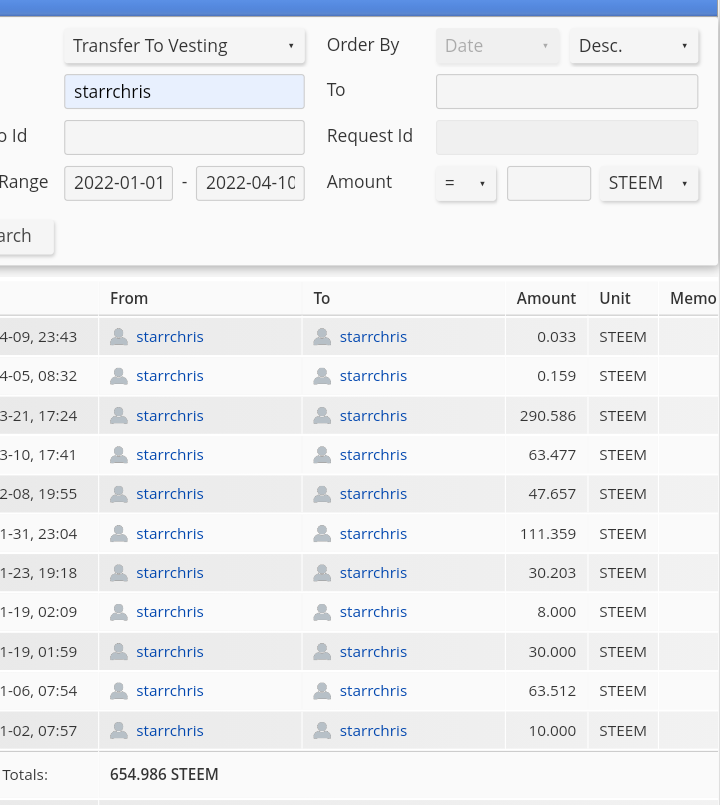The height and width of the screenshot is (805, 720).
Task: Open To starrchris link in 30.000 row
Action: (373, 652)
